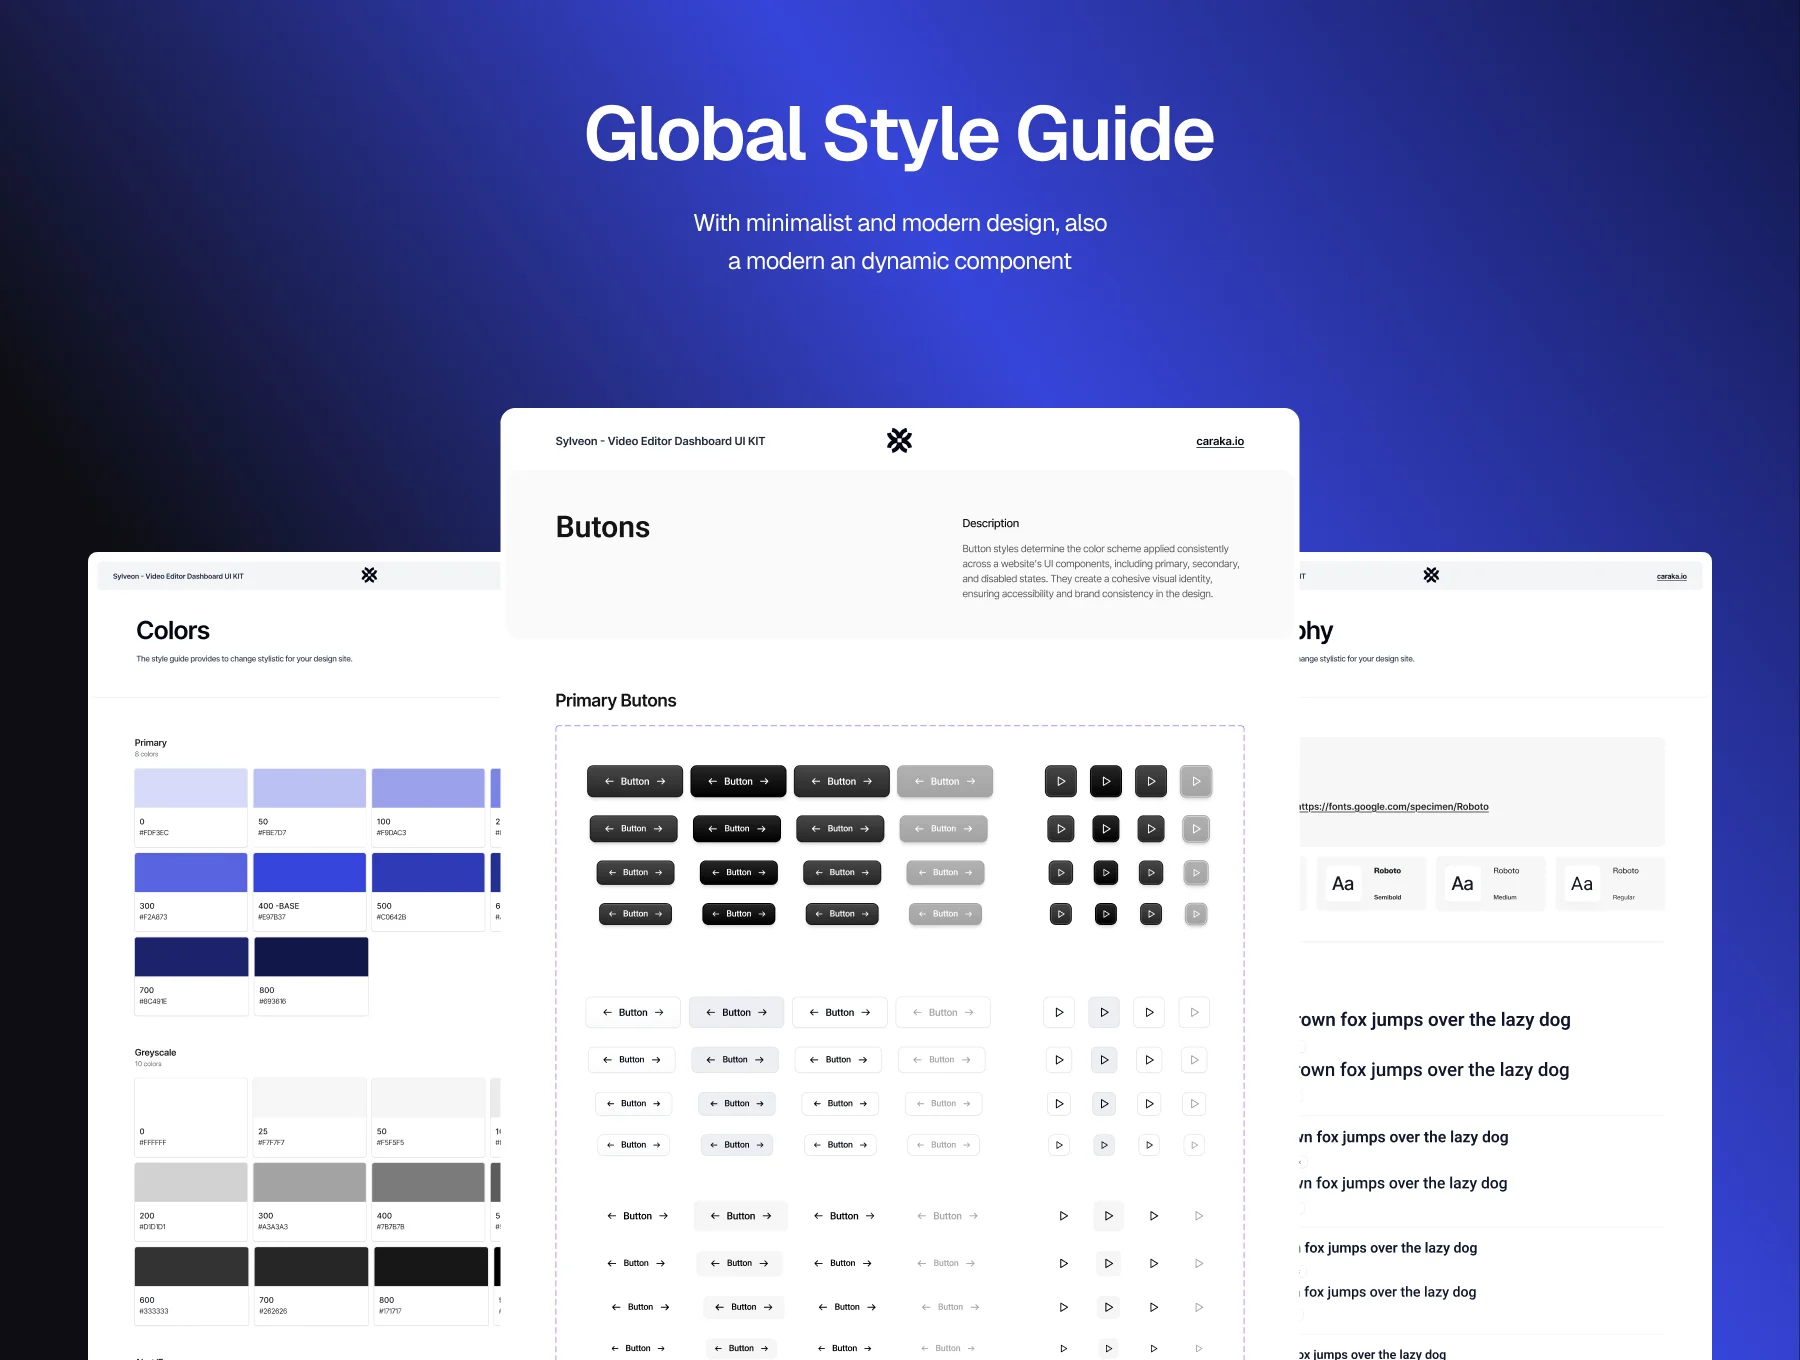Select the Primary 700 dark navy swatch
The height and width of the screenshot is (1360, 1800).
(191, 976)
